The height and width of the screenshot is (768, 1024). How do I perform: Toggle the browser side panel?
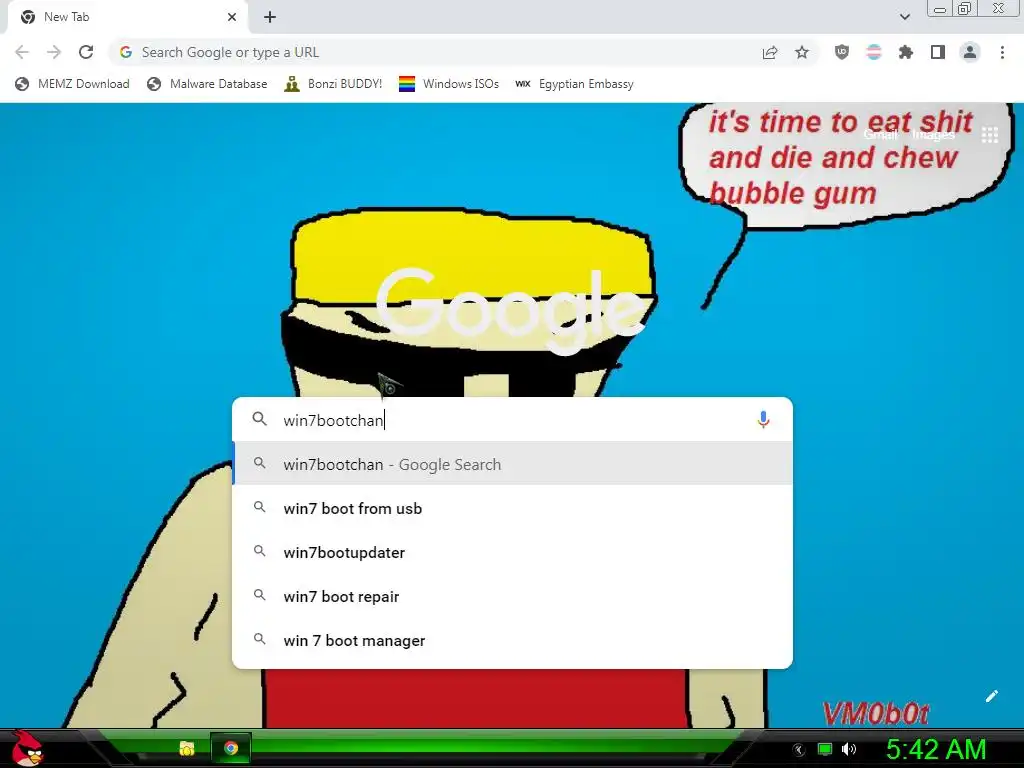(938, 52)
